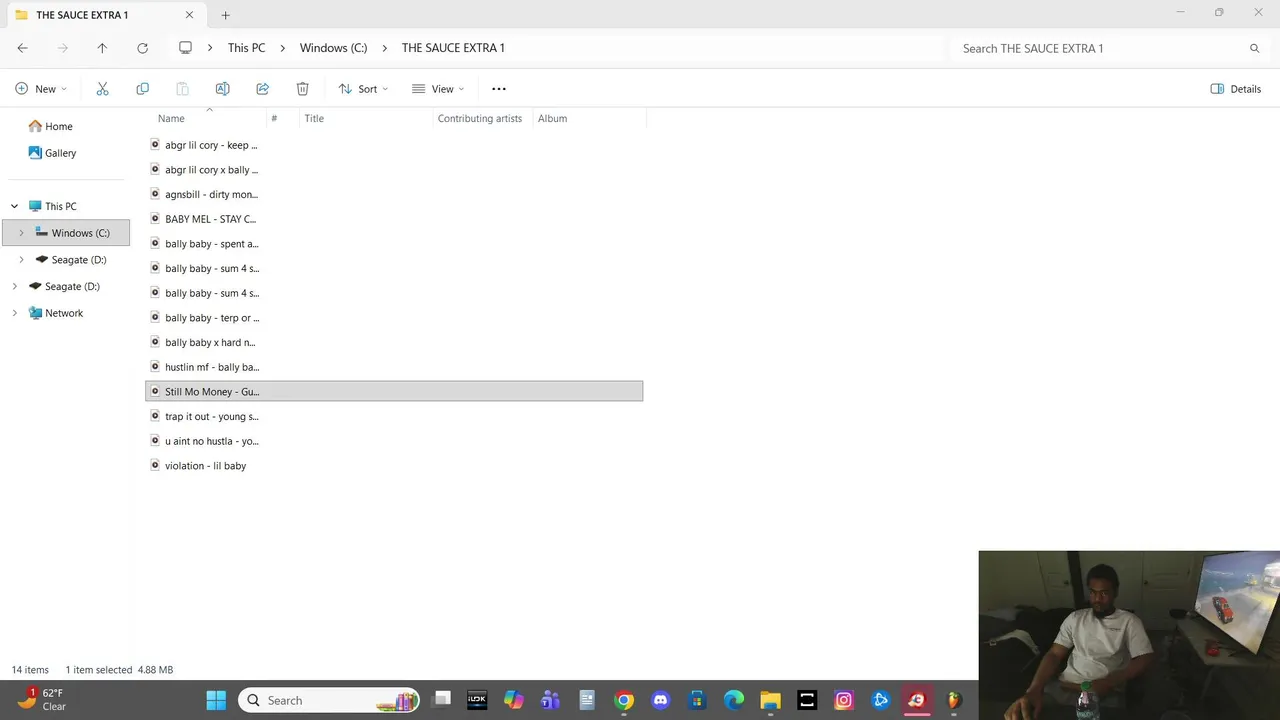Click This PC in the address bar
The height and width of the screenshot is (720, 1280).
tap(246, 48)
